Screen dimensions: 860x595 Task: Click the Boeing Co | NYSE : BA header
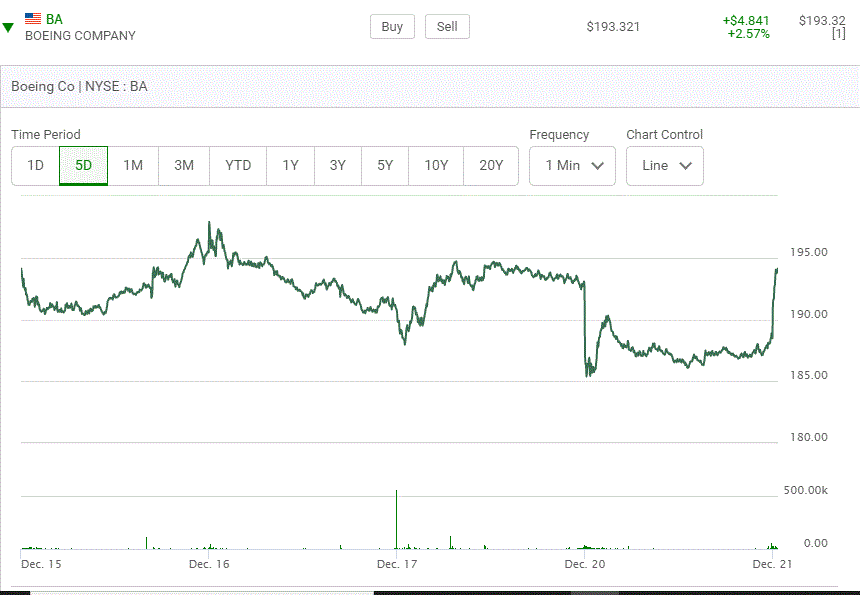pos(79,87)
